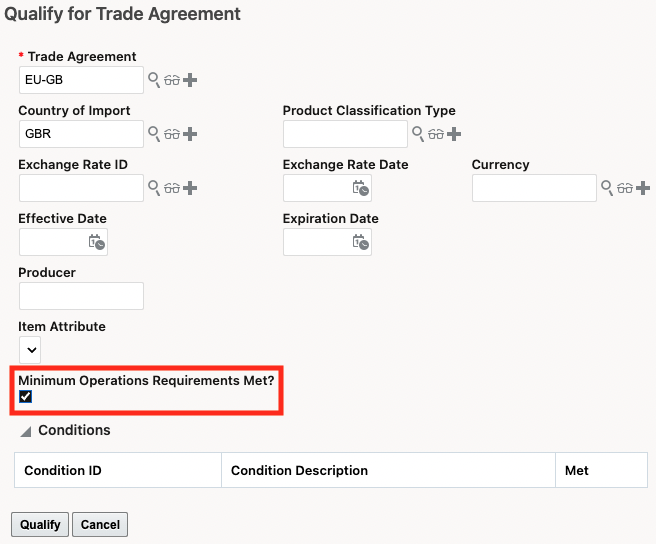Viewport: 656px width, 544px height.
Task: Click the Cancel button
Action: click(x=100, y=524)
